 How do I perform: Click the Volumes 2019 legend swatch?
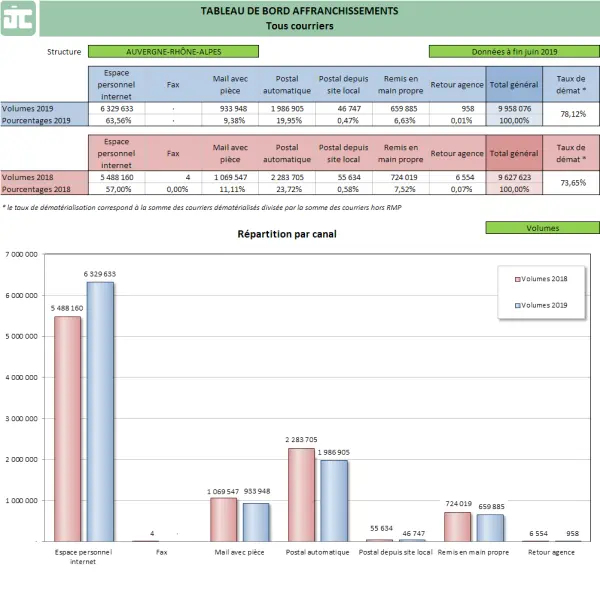(518, 306)
